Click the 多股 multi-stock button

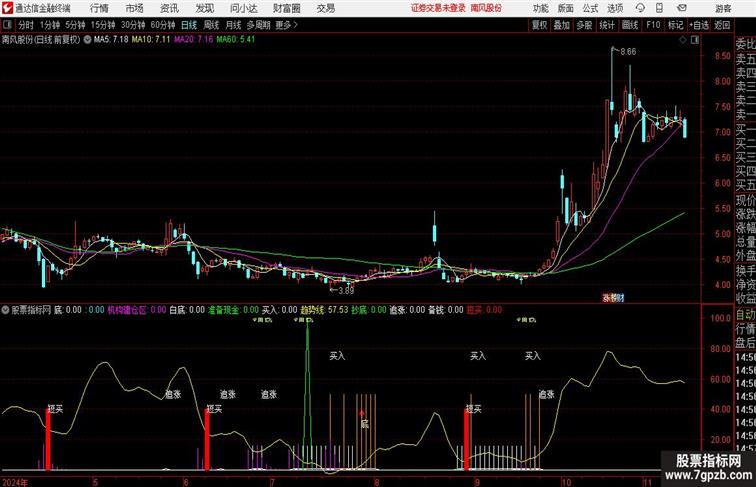(584, 25)
